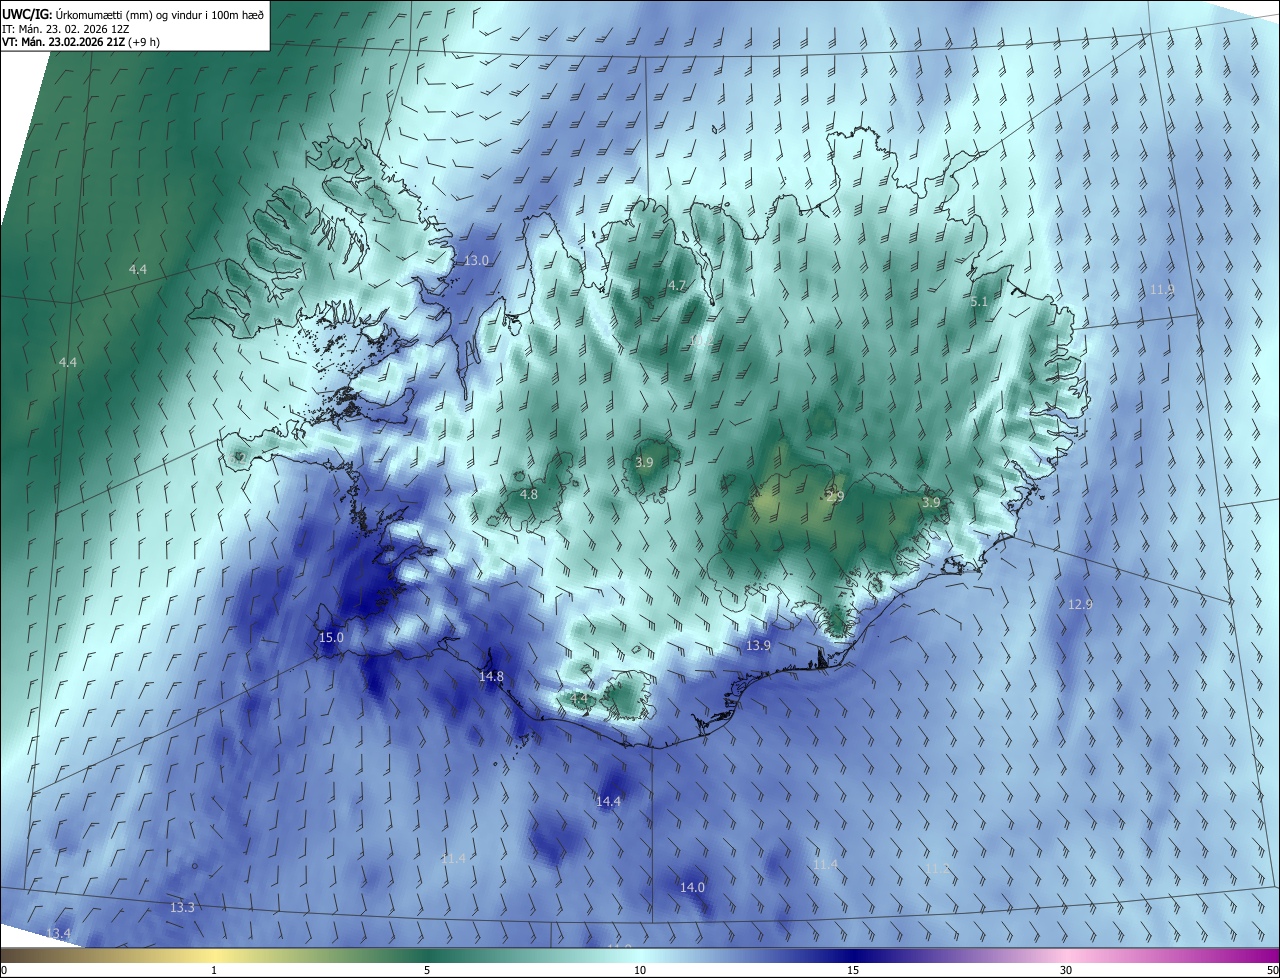
Task: Click the 13.9 value label
Action: click(x=758, y=646)
